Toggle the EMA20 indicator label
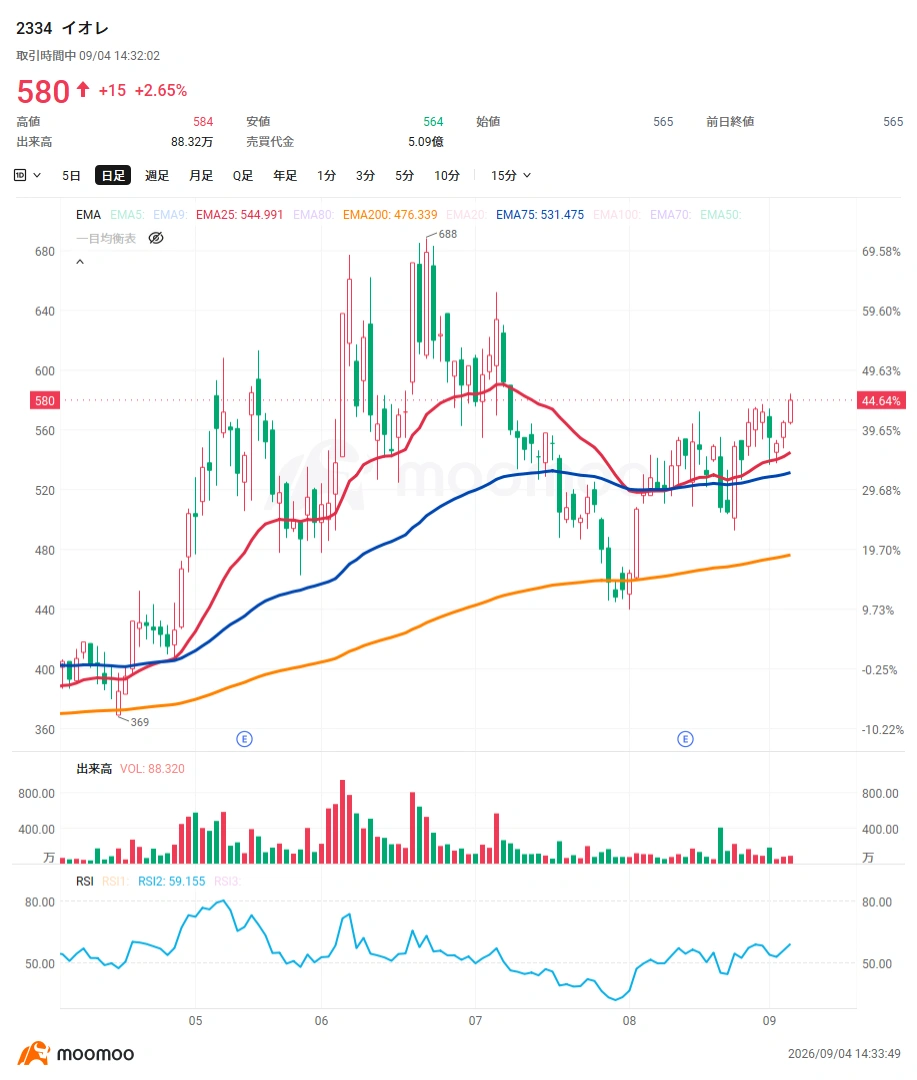This screenshot has width=917, height=1080. pyautogui.click(x=466, y=215)
